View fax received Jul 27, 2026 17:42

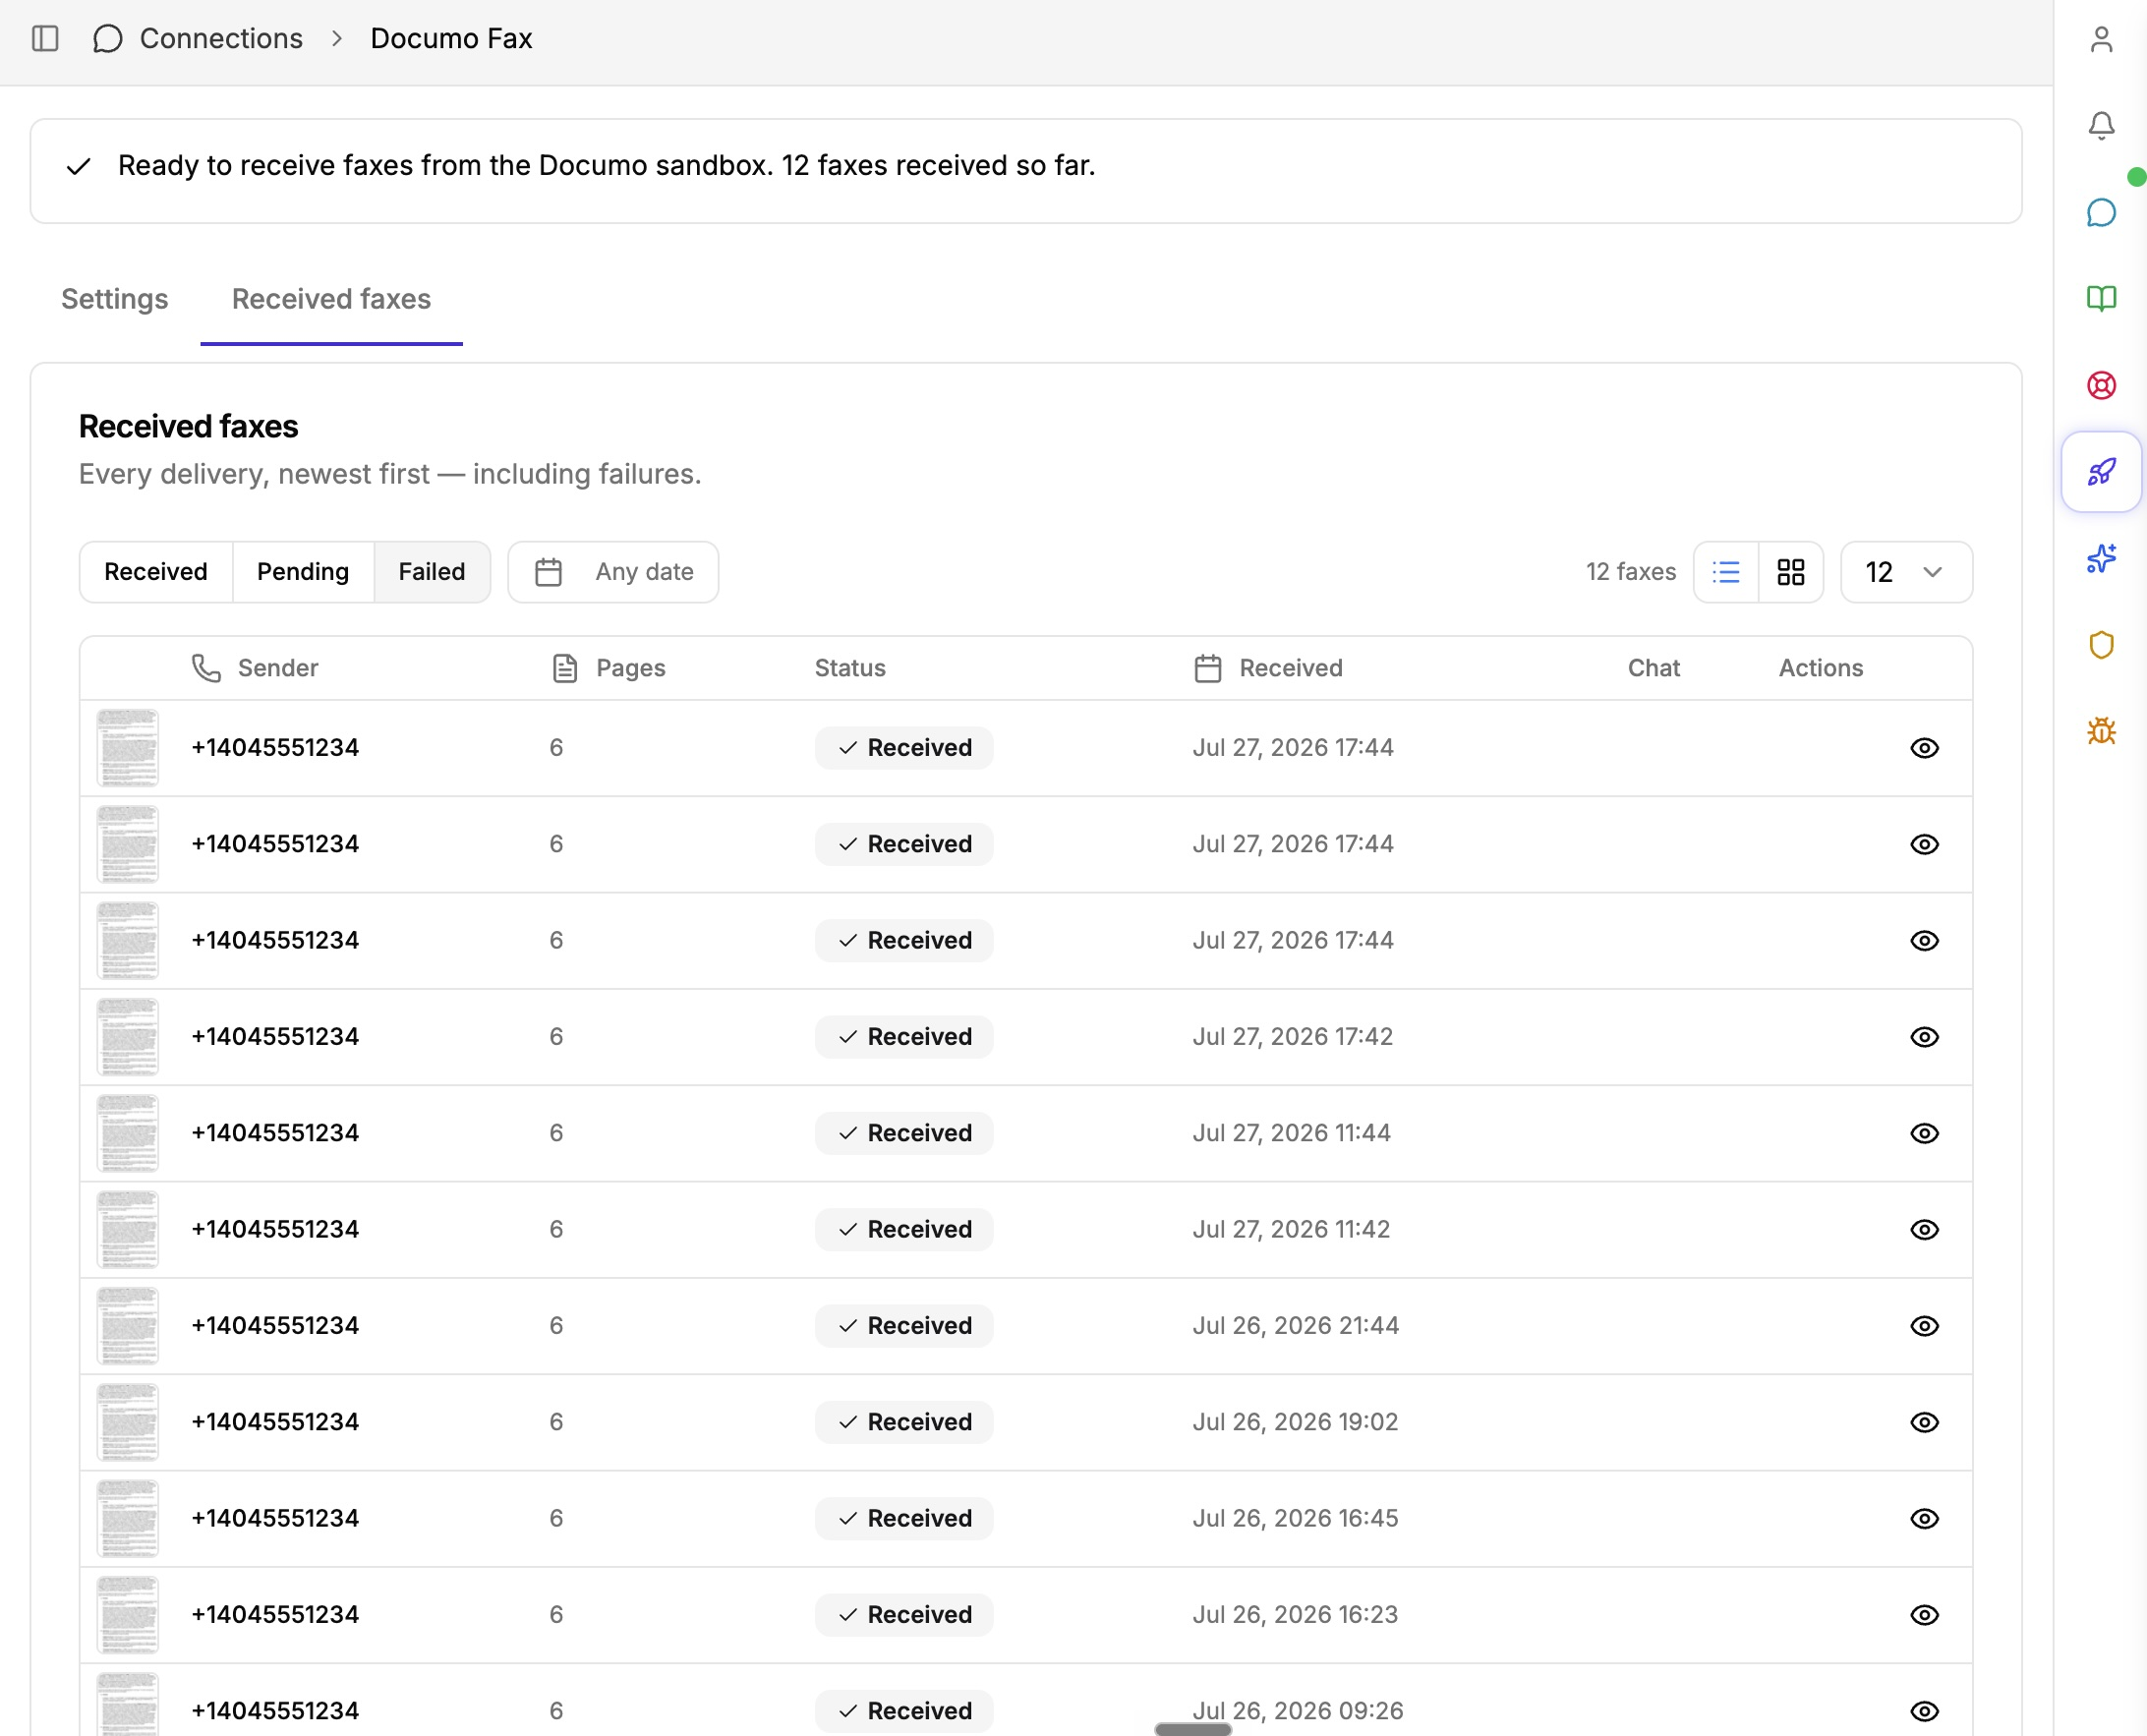[1924, 1037]
